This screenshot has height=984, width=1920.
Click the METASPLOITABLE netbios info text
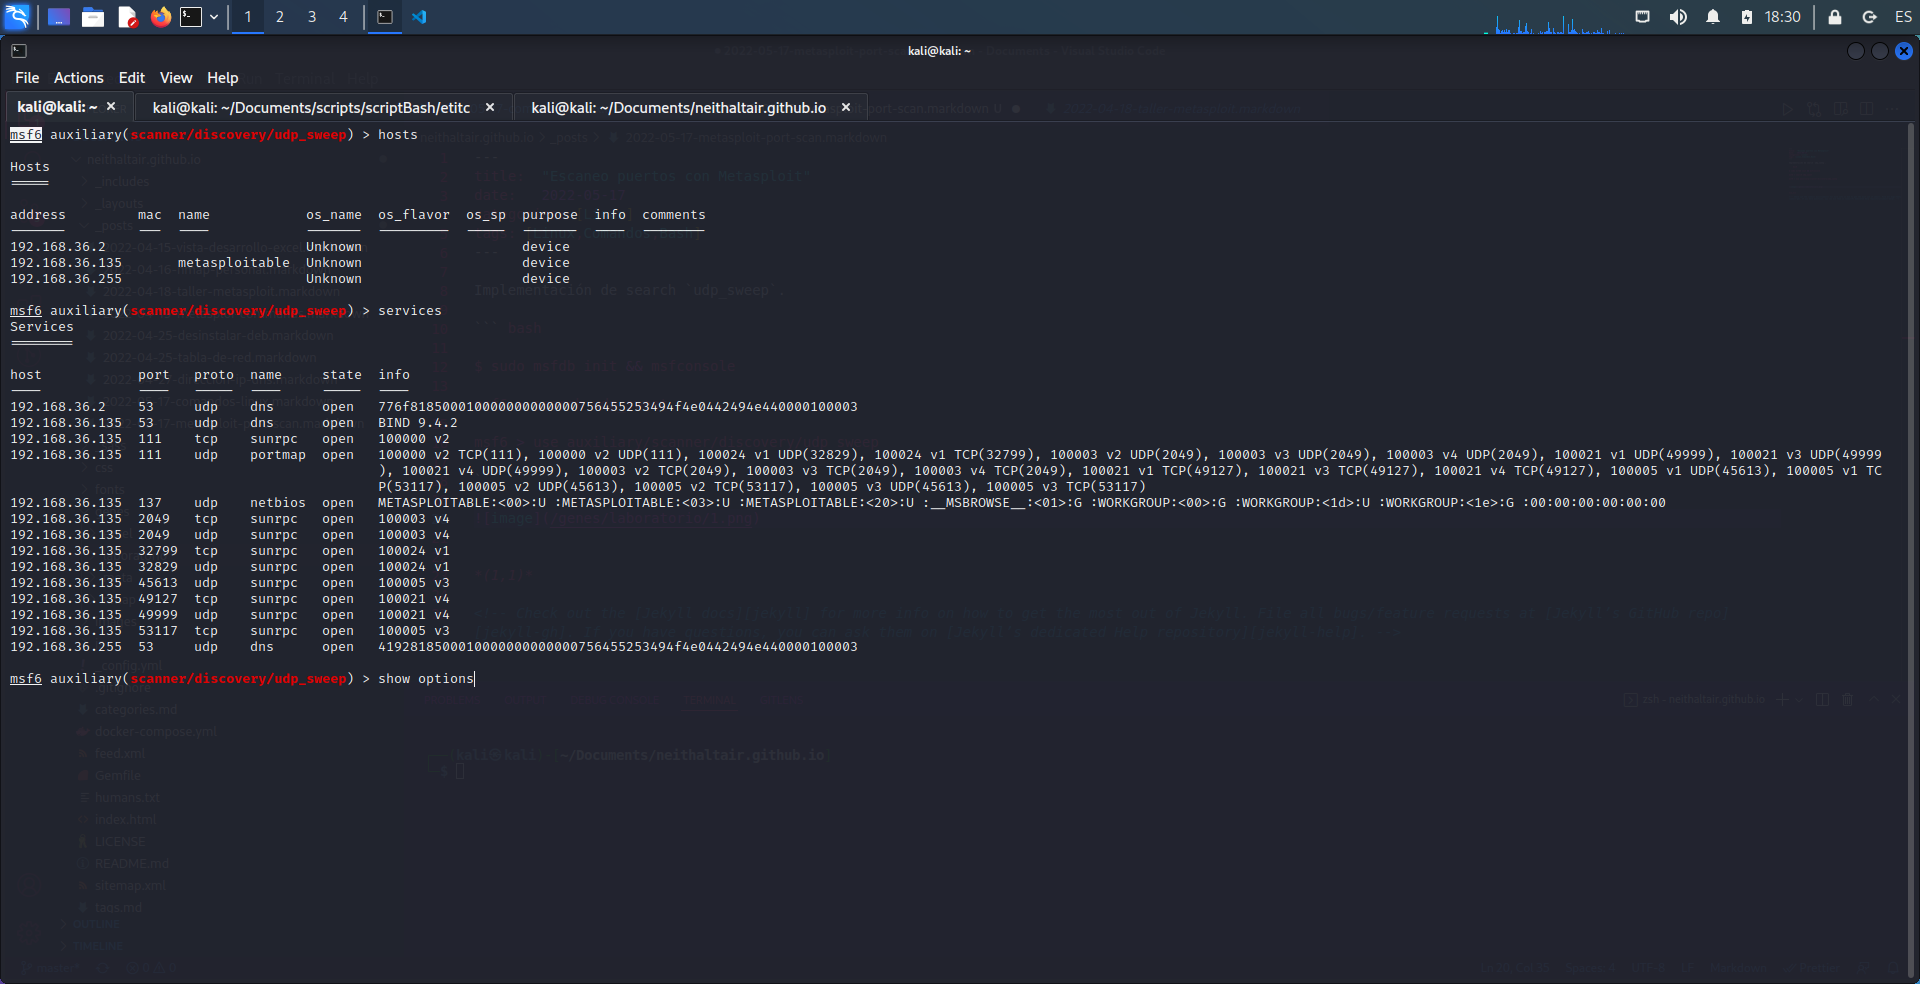[x=1022, y=503]
